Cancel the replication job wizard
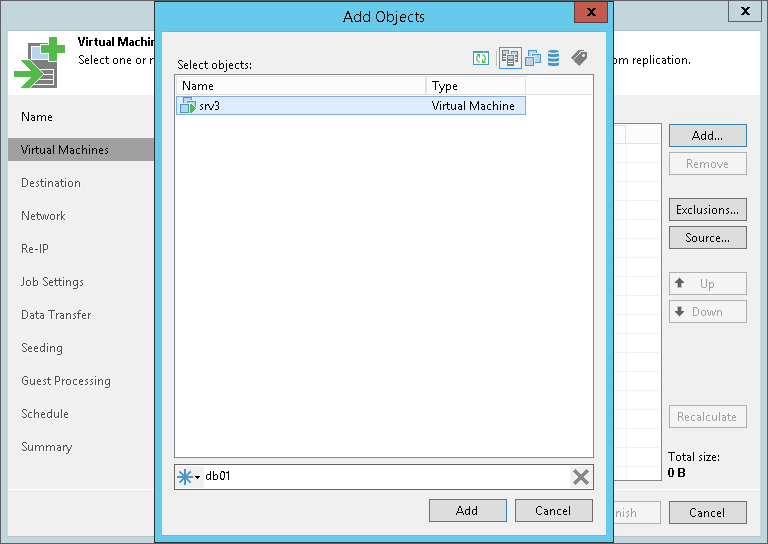This screenshot has width=768, height=544. tap(708, 513)
